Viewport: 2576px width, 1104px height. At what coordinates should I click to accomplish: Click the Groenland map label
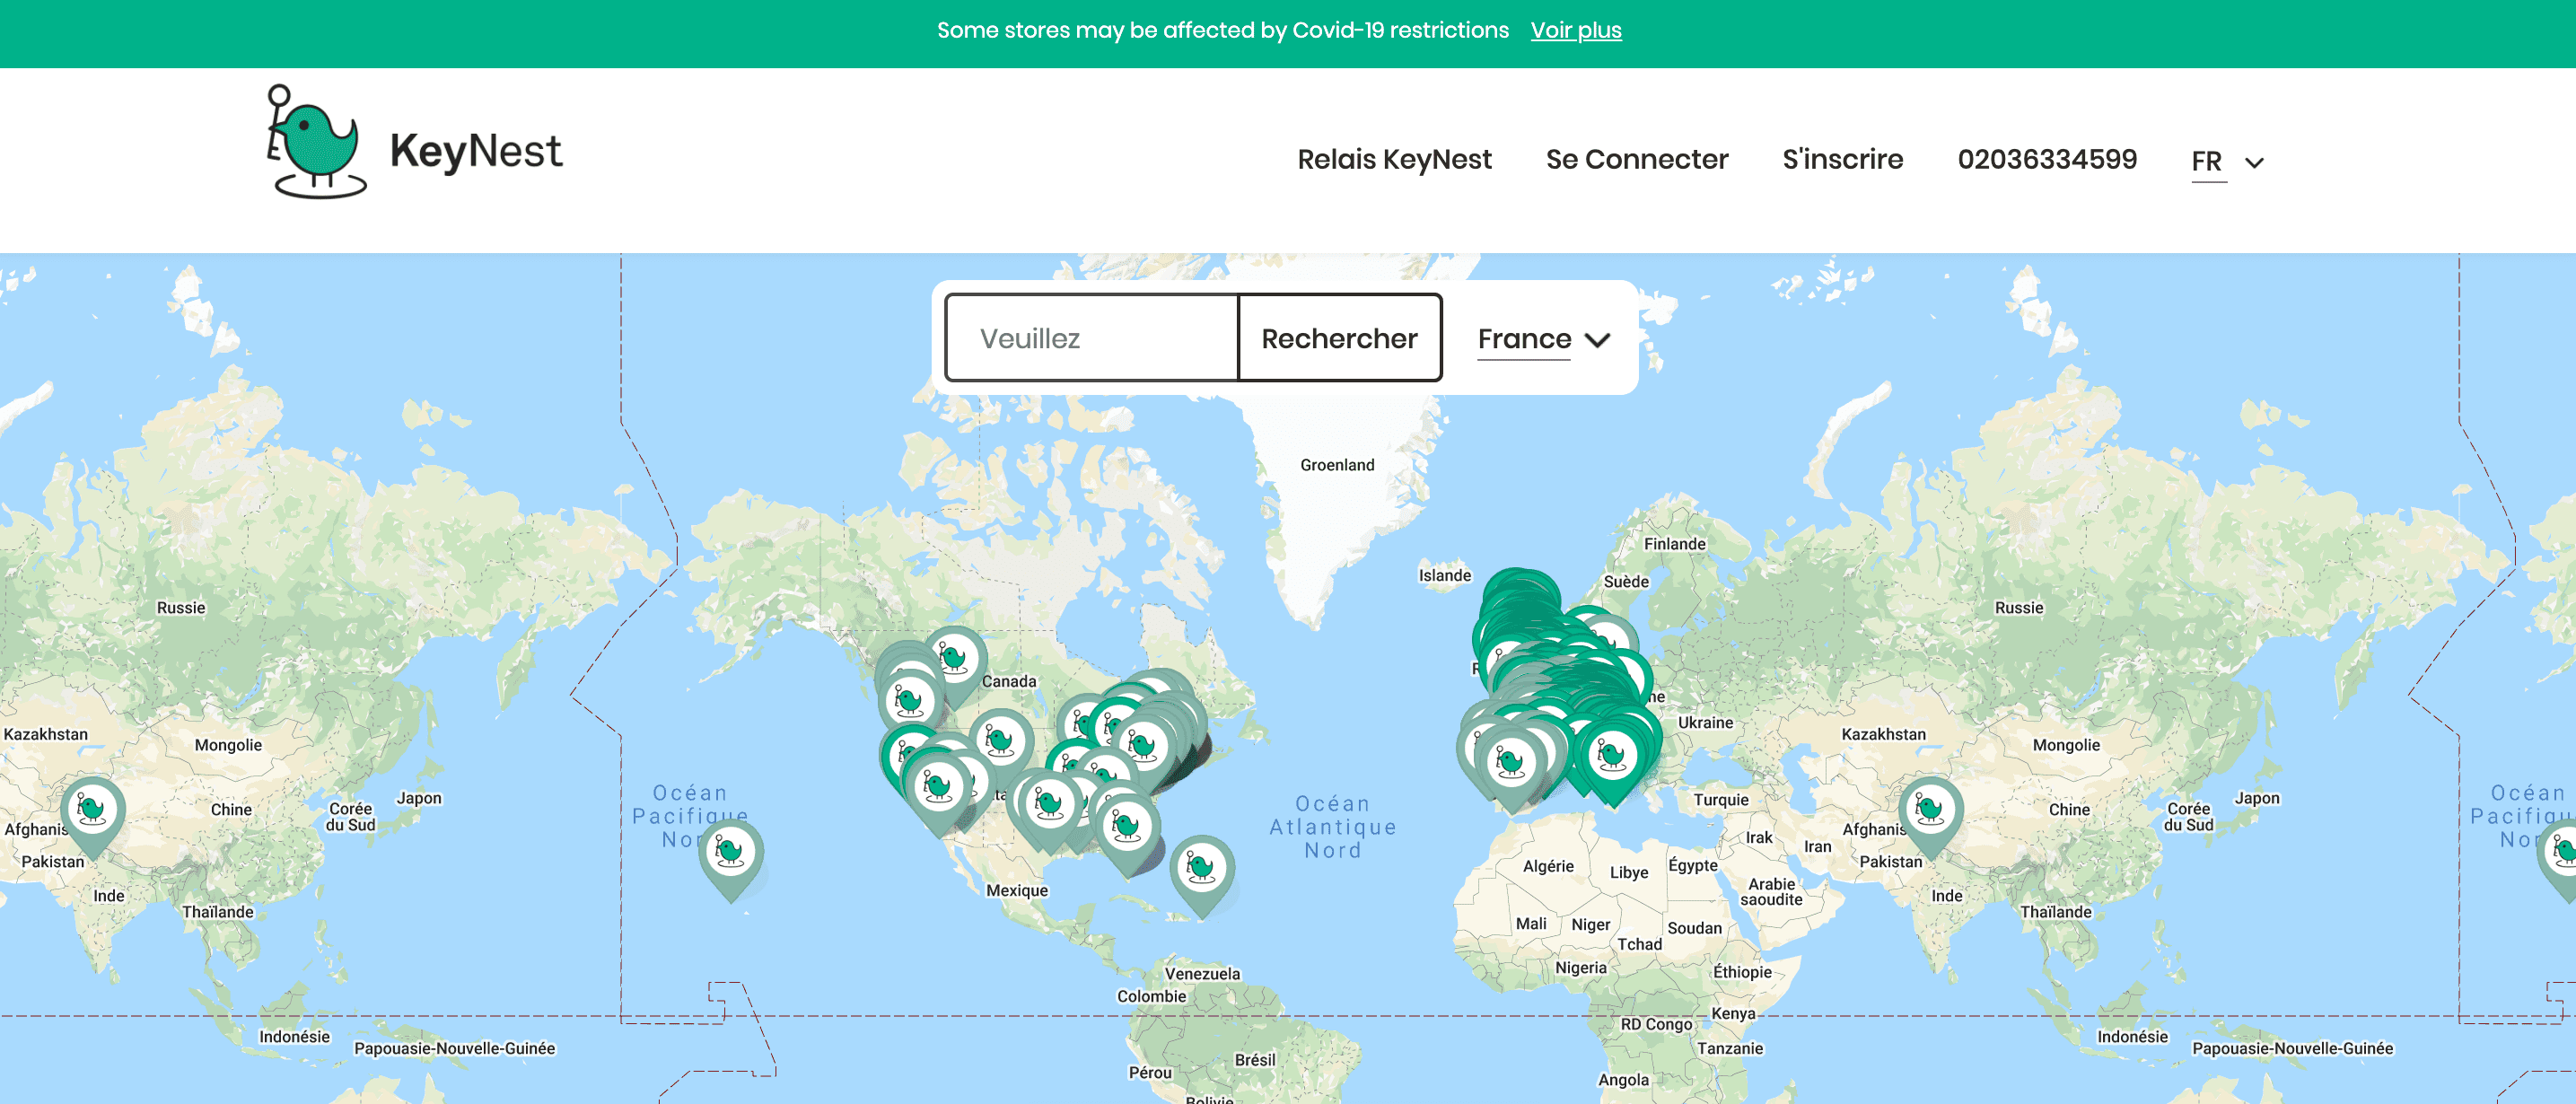[x=1337, y=465]
